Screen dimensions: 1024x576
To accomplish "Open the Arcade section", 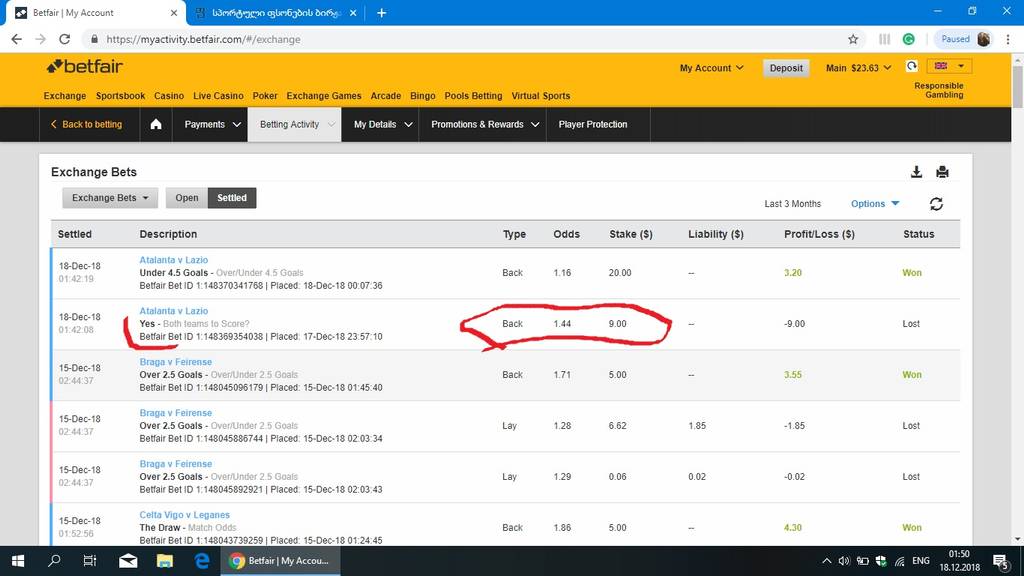I will pyautogui.click(x=385, y=95).
